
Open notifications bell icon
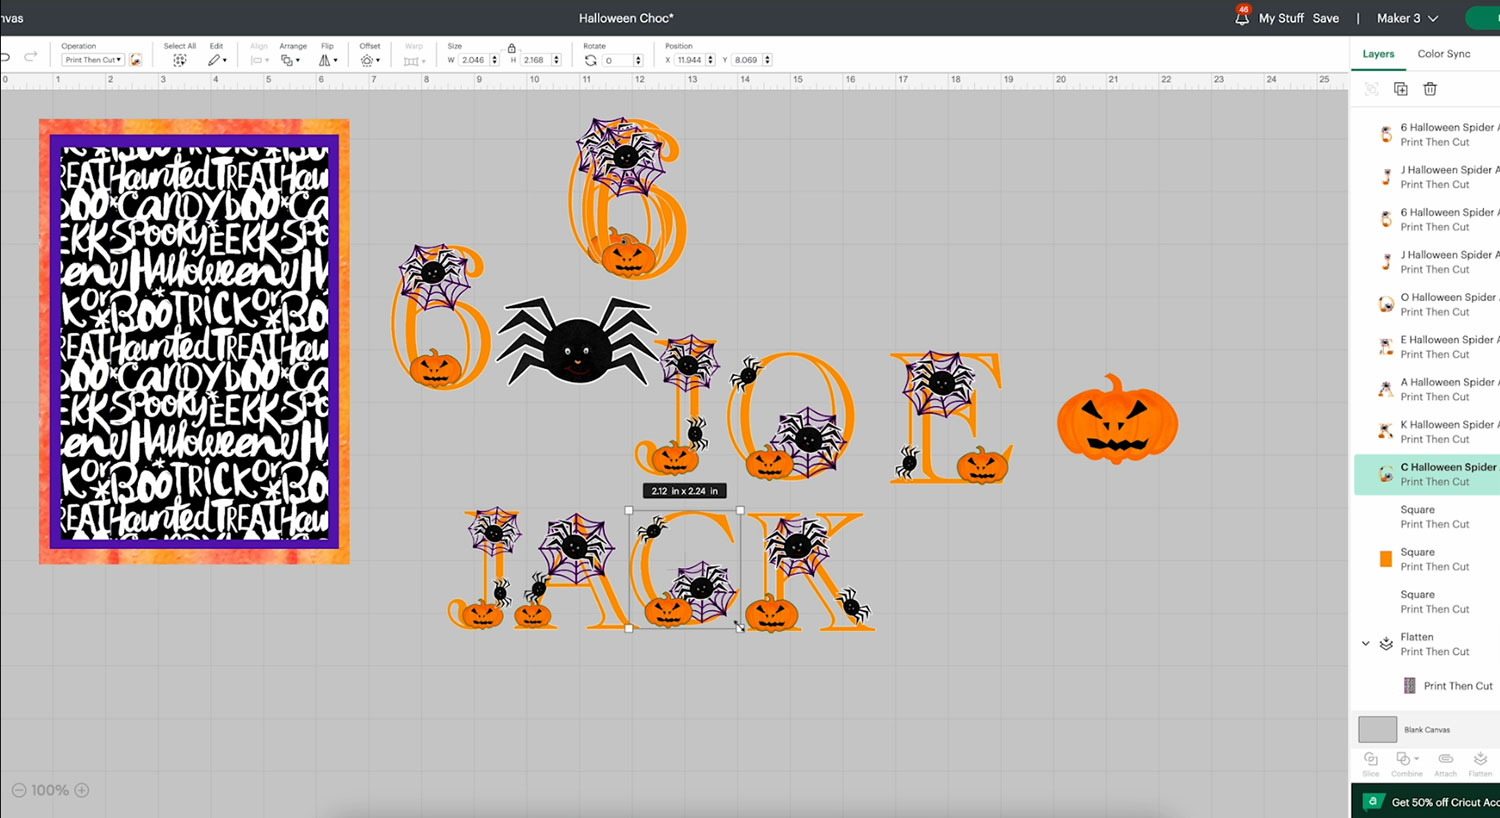1242,18
